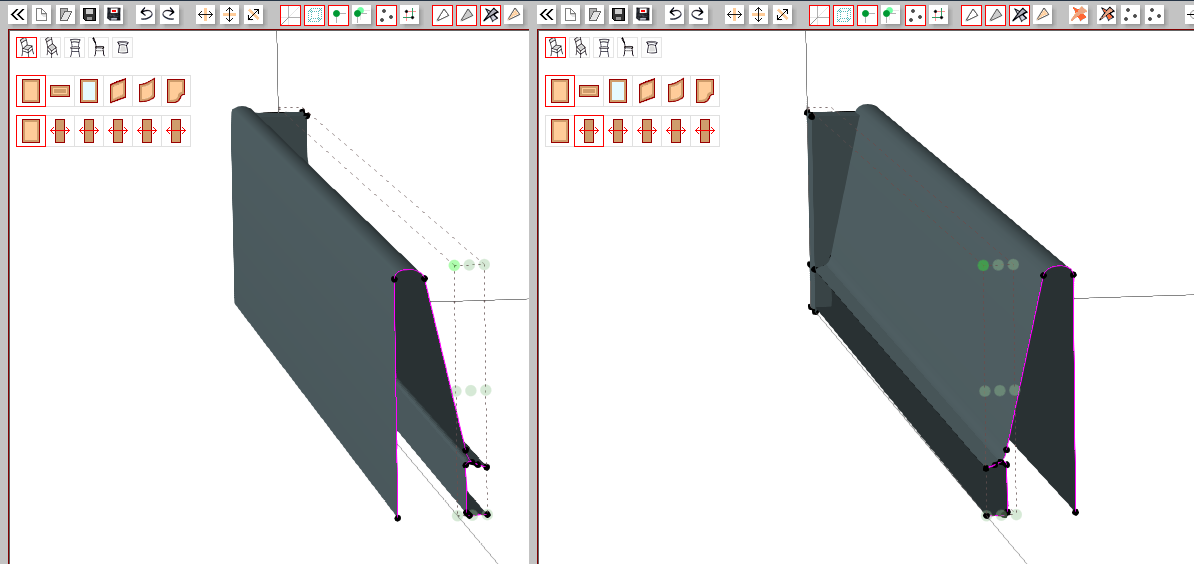Viewport: 1194px width, 564px height.
Task: Pick small wide panel shape, left window
Action: pos(60,91)
